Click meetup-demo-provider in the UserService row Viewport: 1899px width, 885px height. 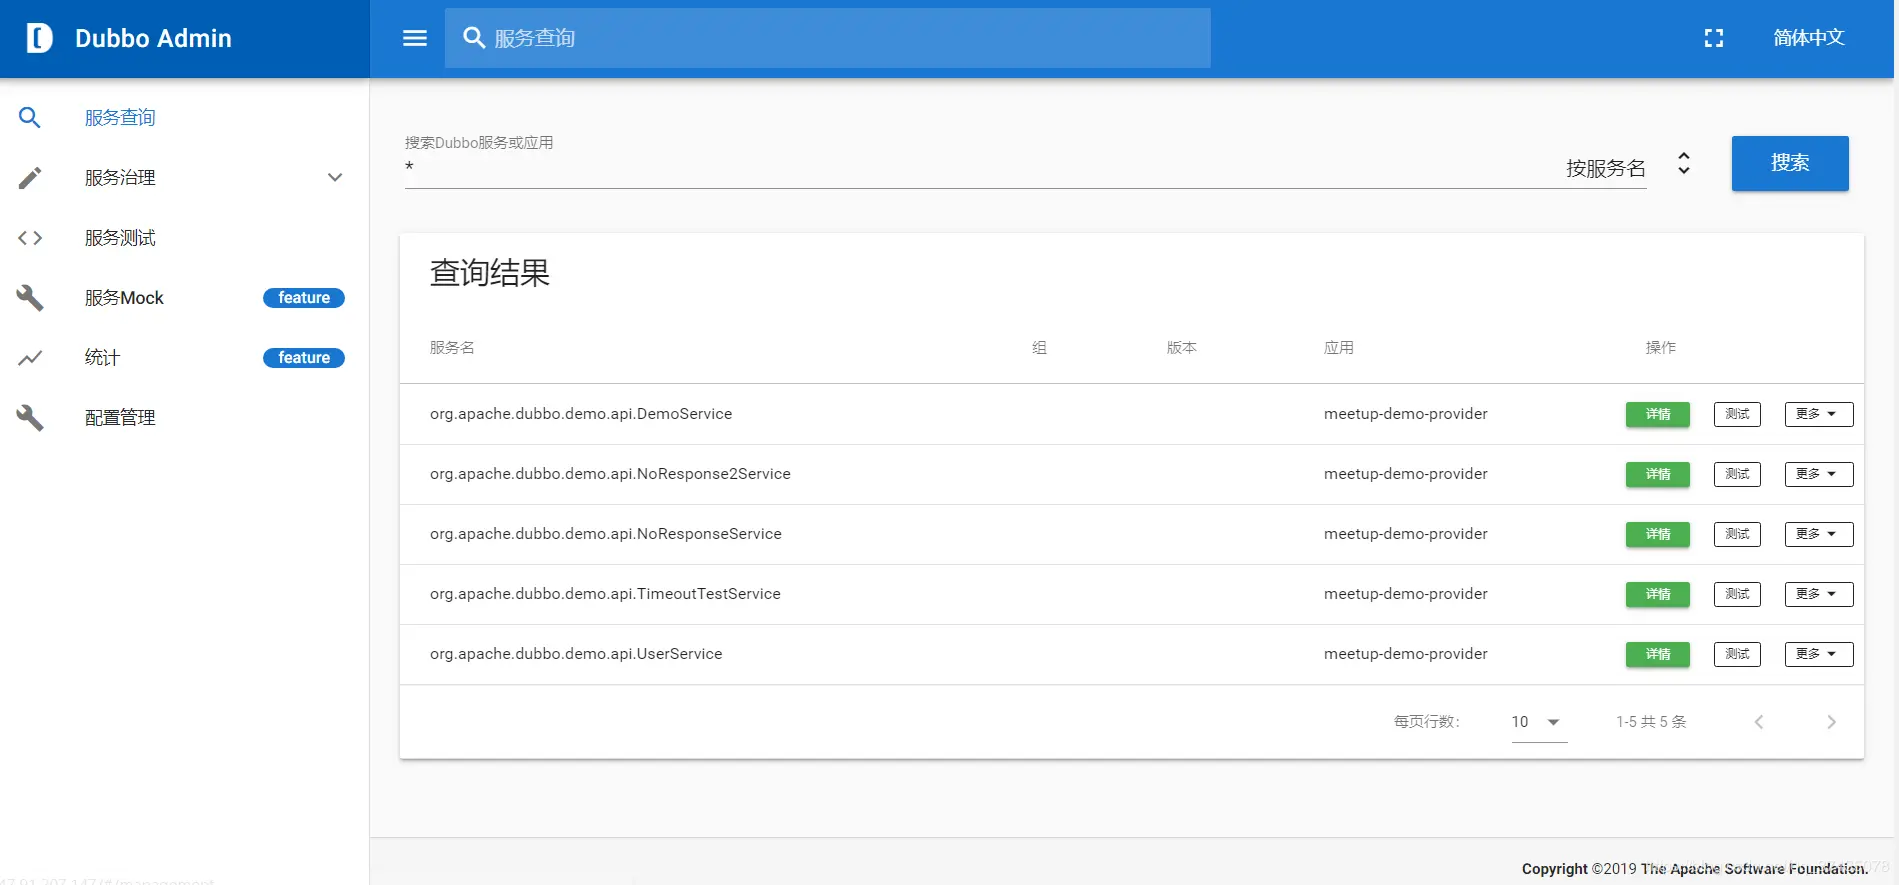1406,654
